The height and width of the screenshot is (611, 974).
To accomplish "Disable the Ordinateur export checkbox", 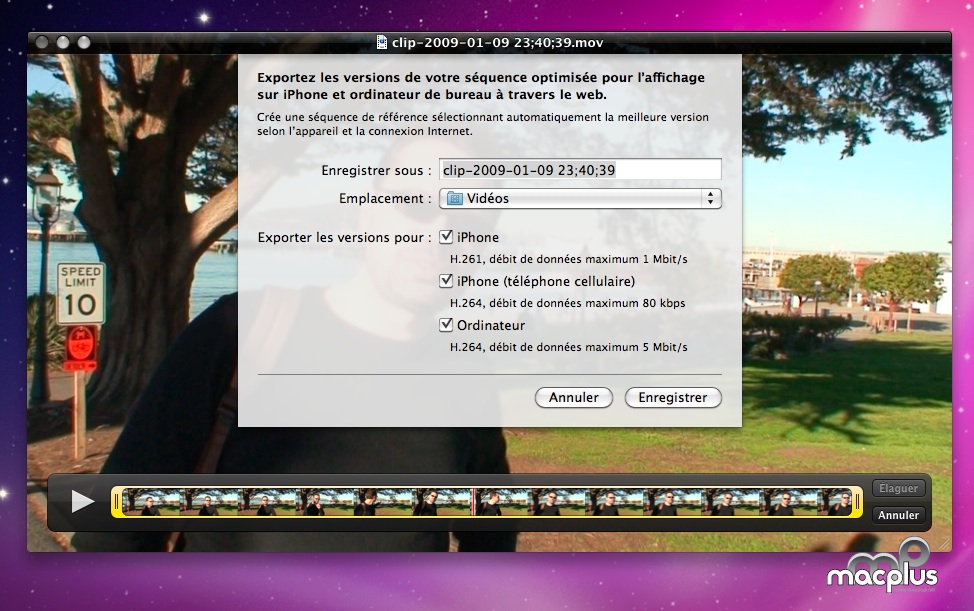I will [x=446, y=325].
